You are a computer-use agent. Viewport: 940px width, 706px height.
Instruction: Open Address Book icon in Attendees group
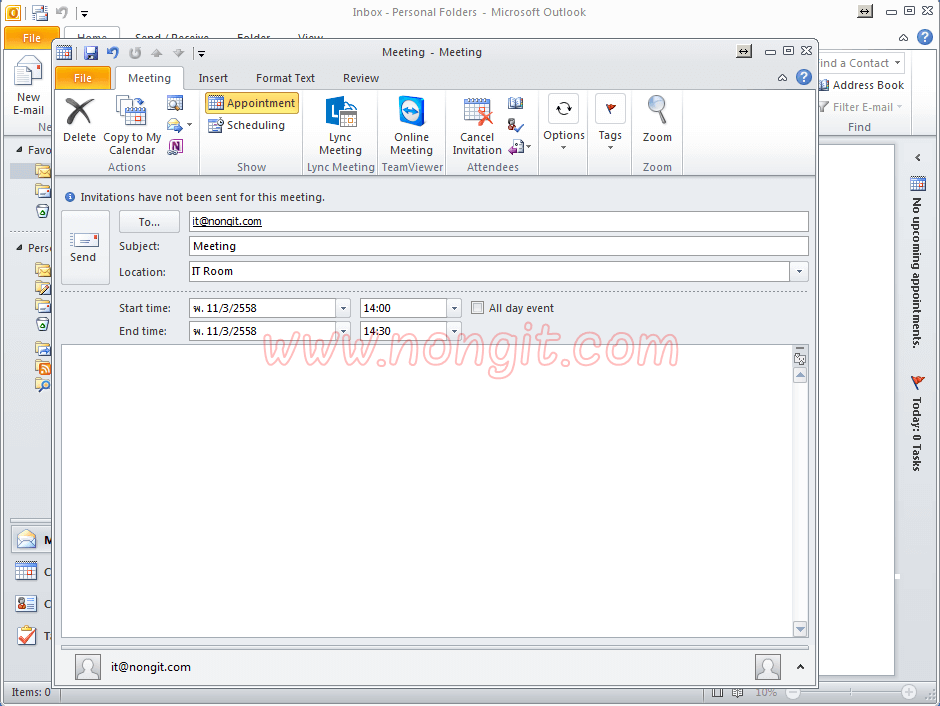tap(516, 103)
